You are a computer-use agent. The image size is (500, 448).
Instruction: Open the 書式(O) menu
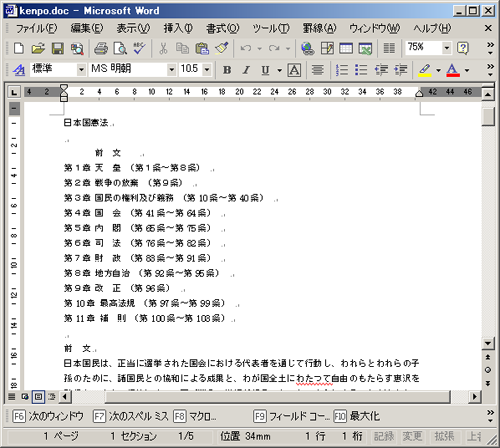click(222, 28)
